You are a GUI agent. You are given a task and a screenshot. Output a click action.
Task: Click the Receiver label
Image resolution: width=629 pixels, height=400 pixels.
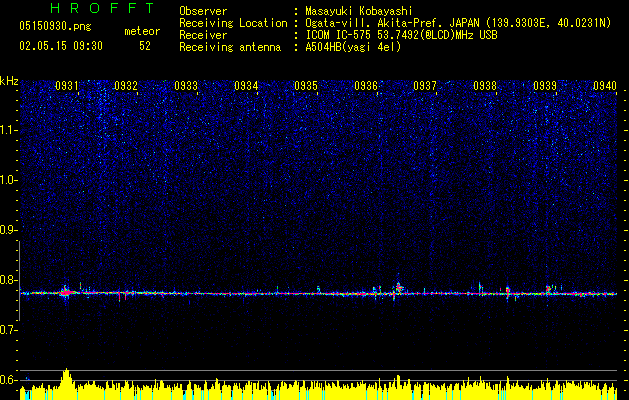pos(203,35)
